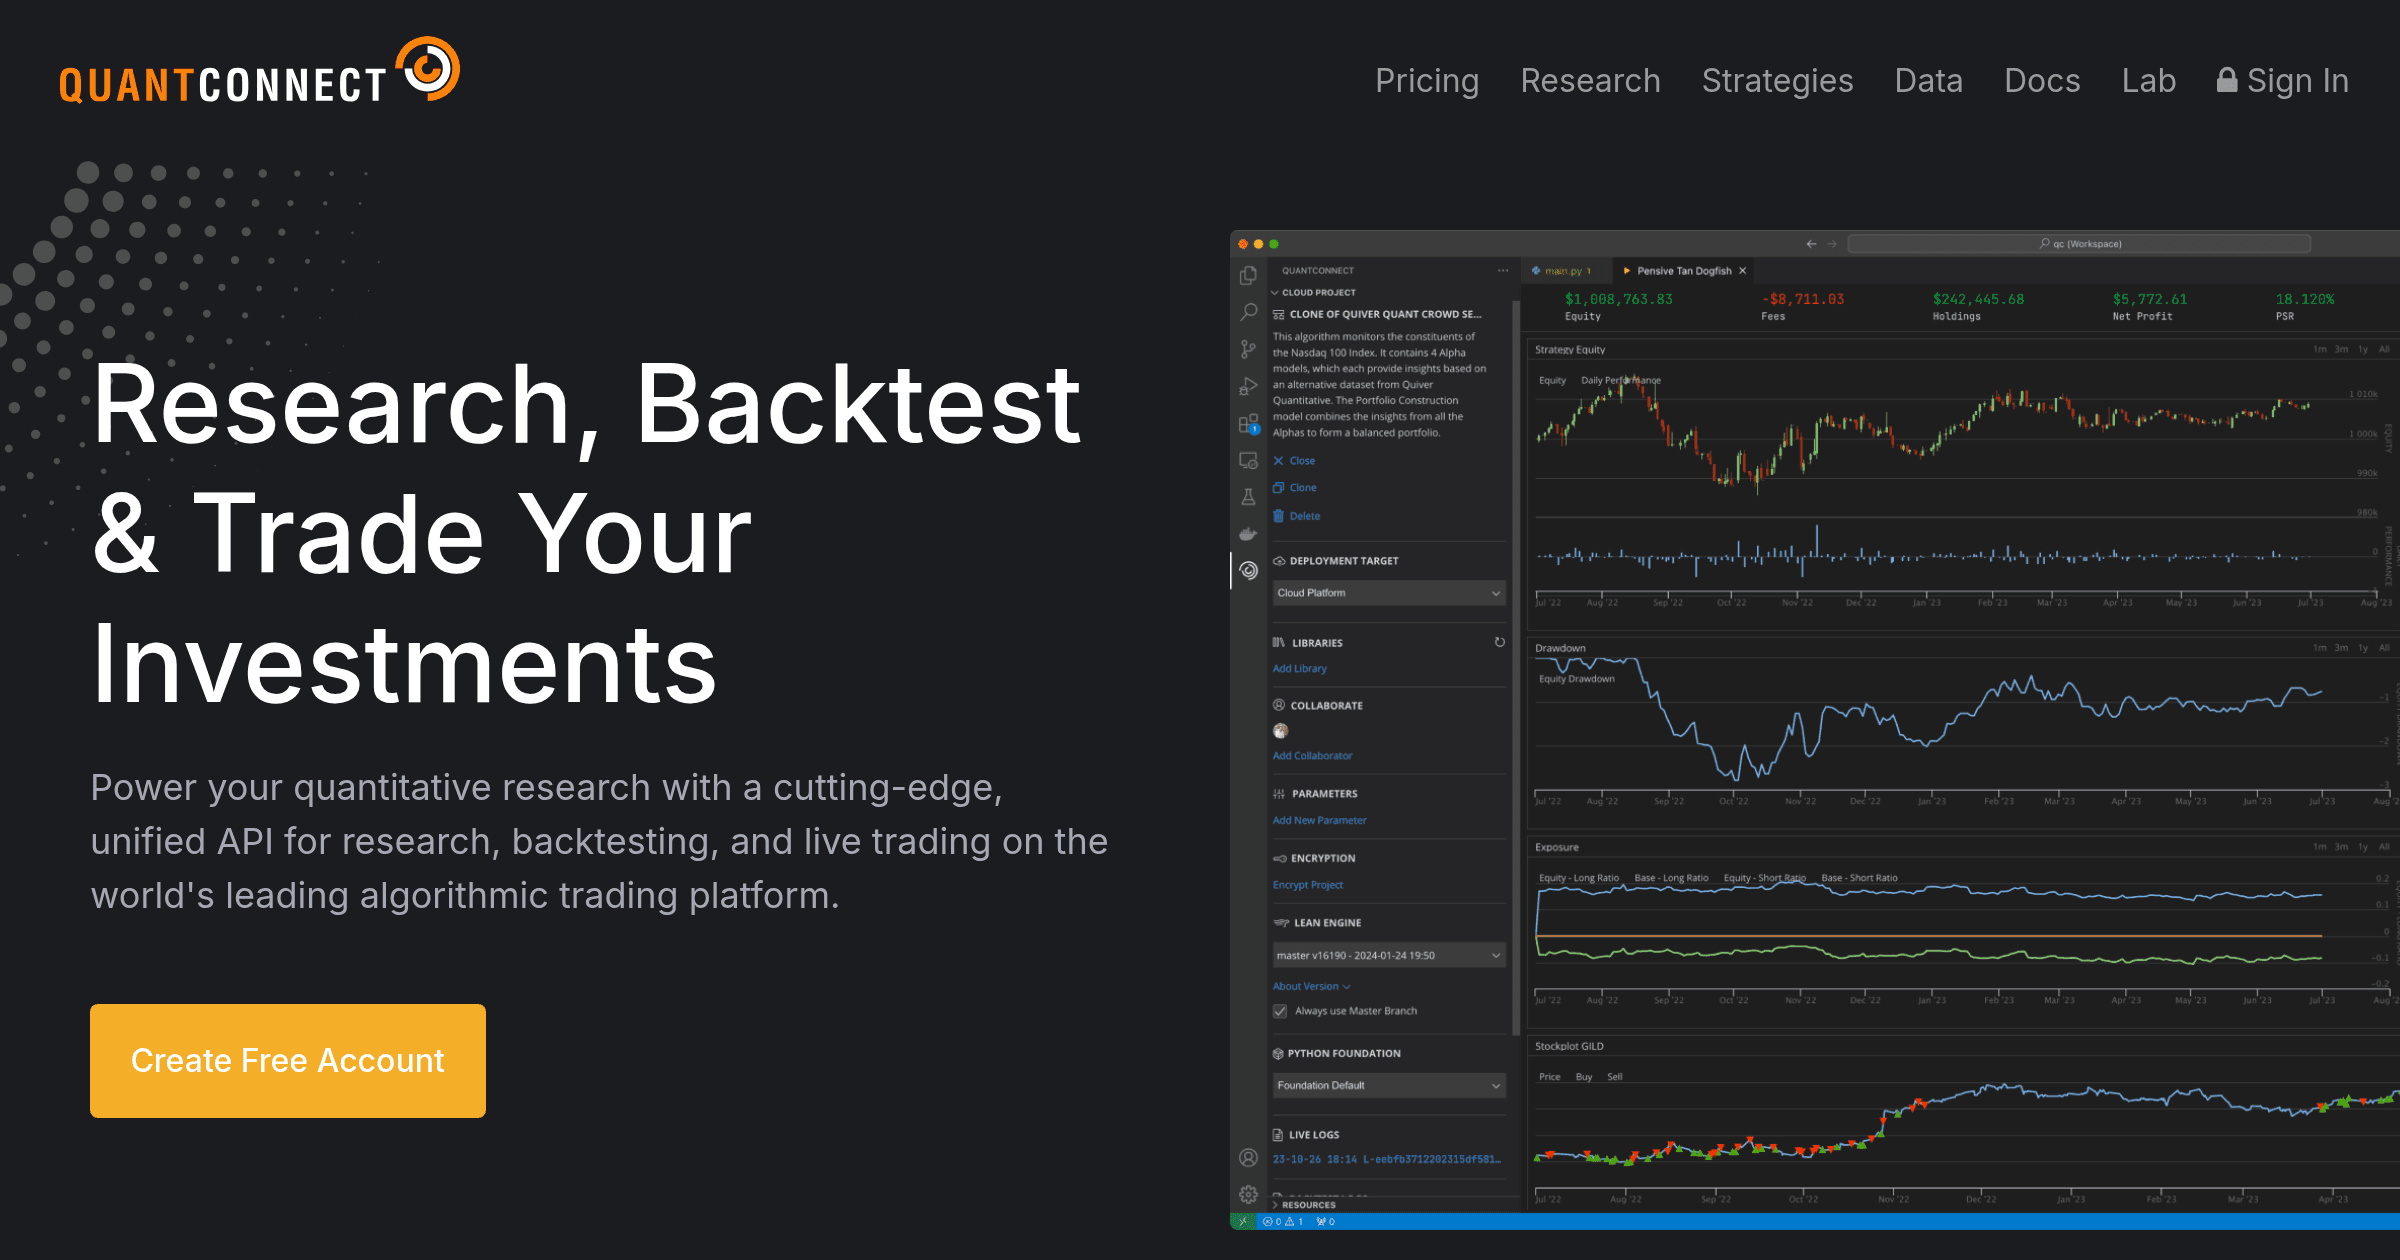2400x1260 pixels.
Task: Toggle Equity Drawdown series in legend
Action: (x=1576, y=679)
